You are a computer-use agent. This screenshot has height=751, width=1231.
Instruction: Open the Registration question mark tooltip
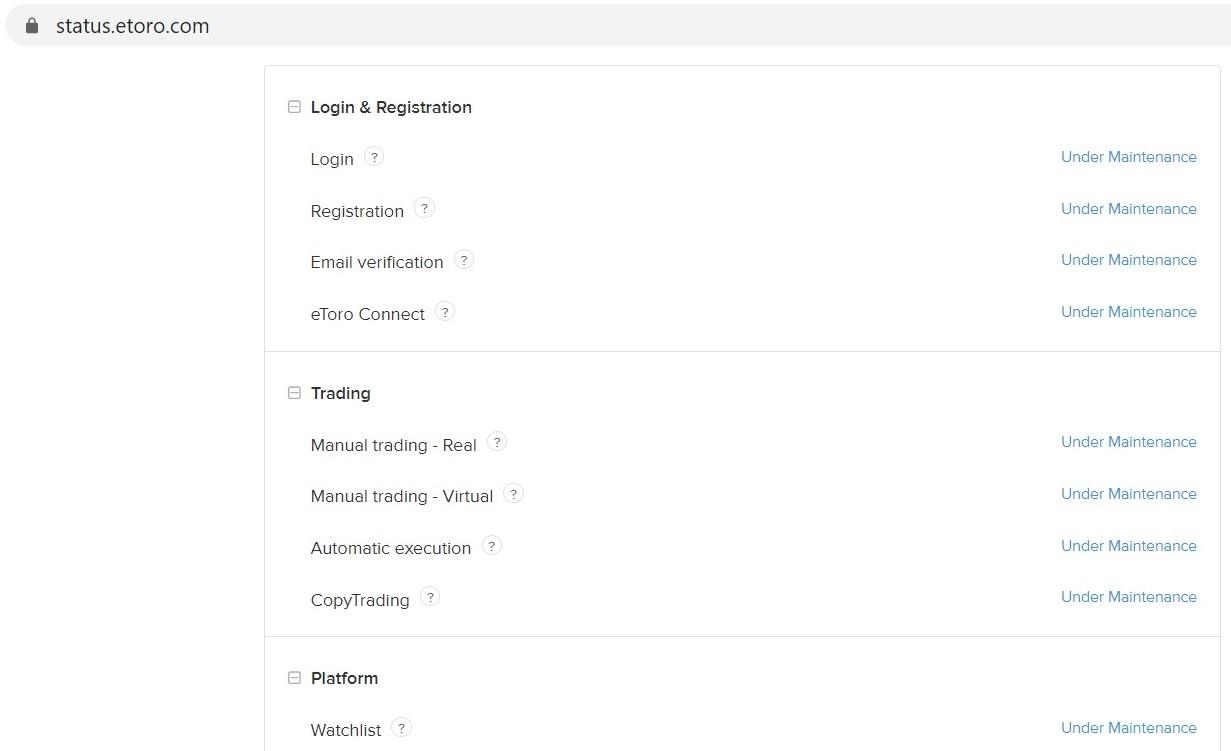(x=424, y=209)
